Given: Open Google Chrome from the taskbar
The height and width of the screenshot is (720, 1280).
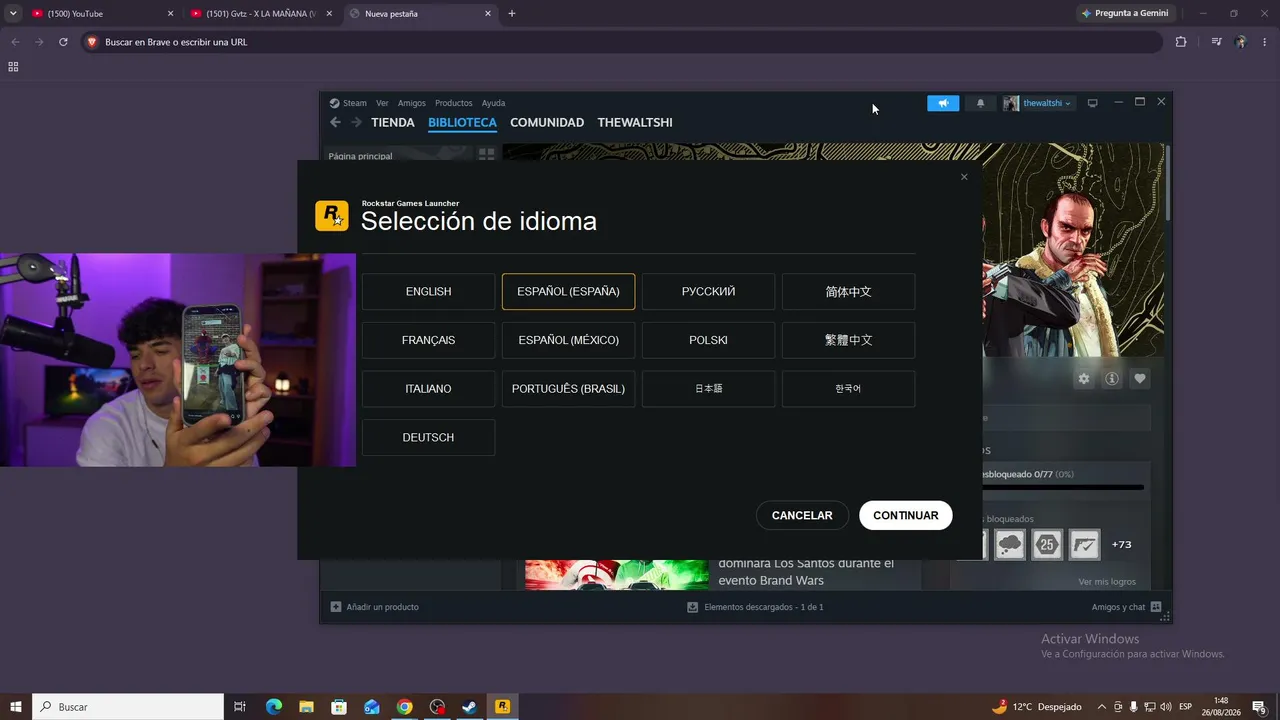Looking at the screenshot, I should coord(404,707).
